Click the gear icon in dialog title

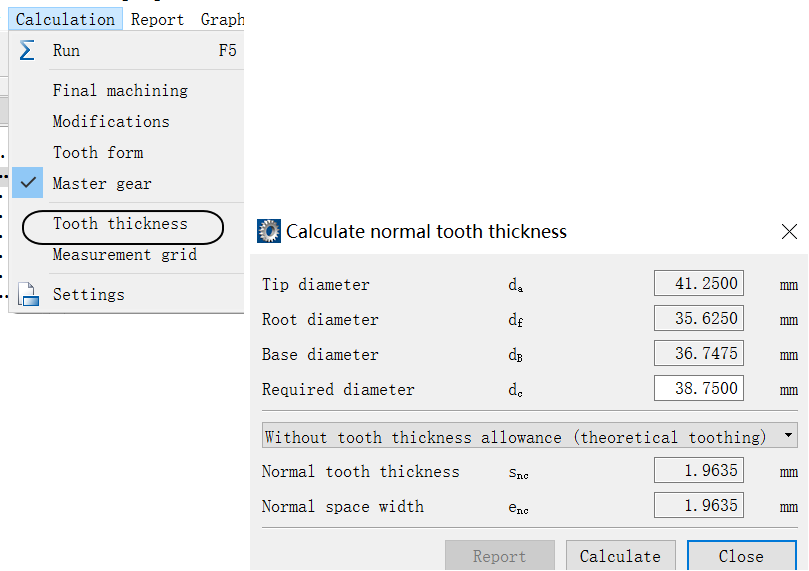269,231
